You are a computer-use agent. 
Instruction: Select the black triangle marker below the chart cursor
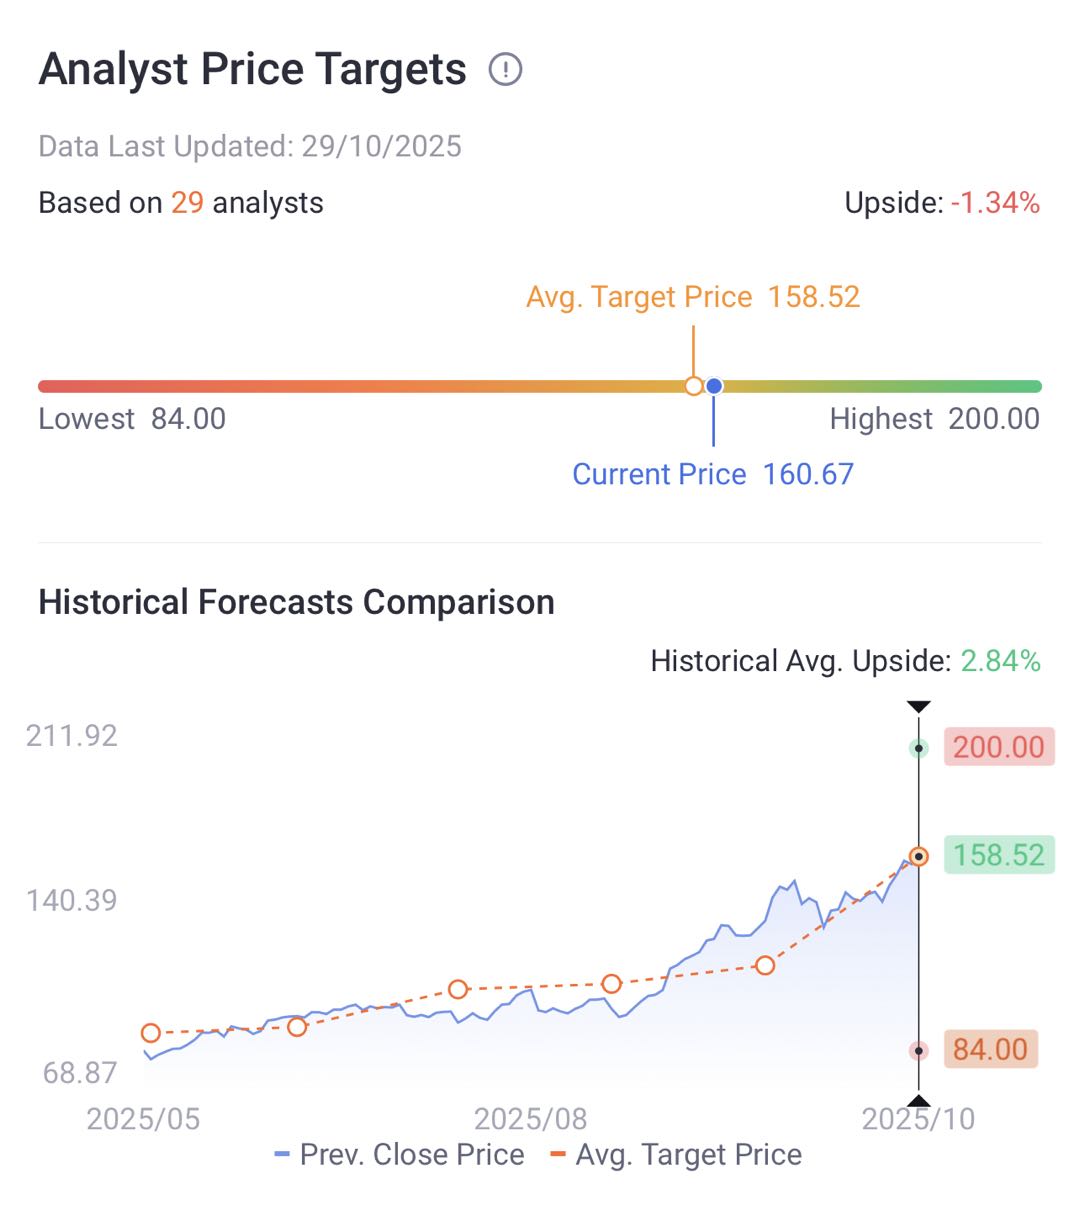point(918,1101)
